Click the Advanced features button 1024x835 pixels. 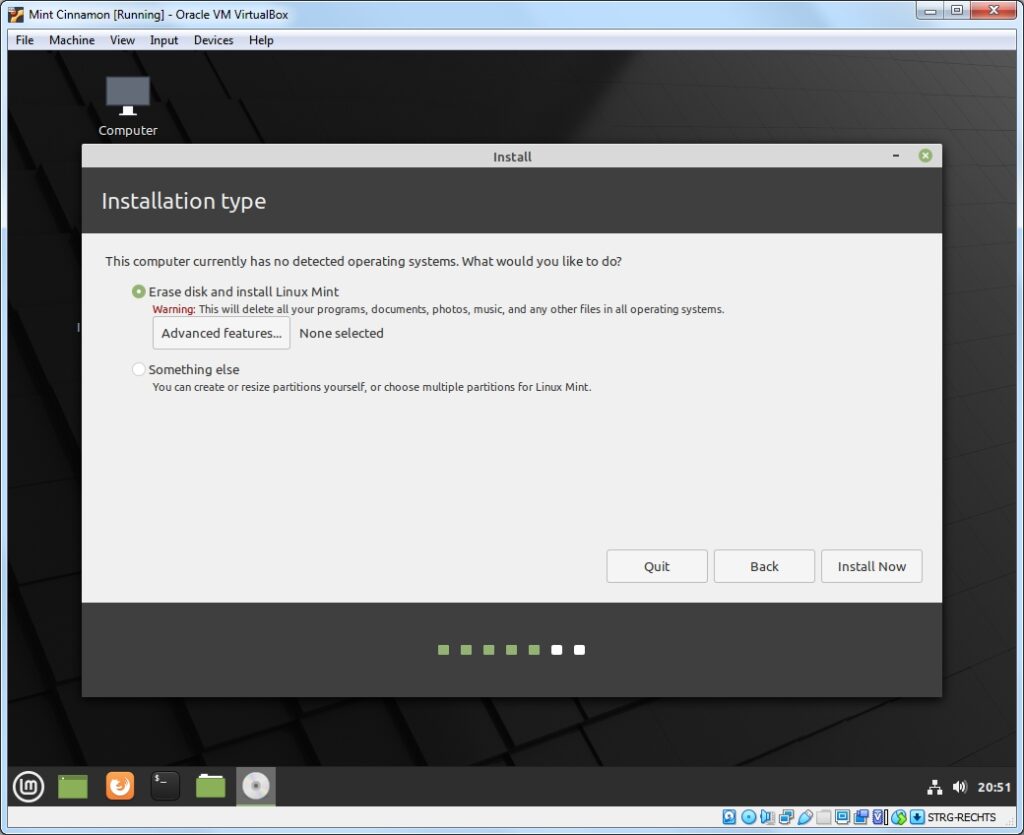tap(221, 333)
